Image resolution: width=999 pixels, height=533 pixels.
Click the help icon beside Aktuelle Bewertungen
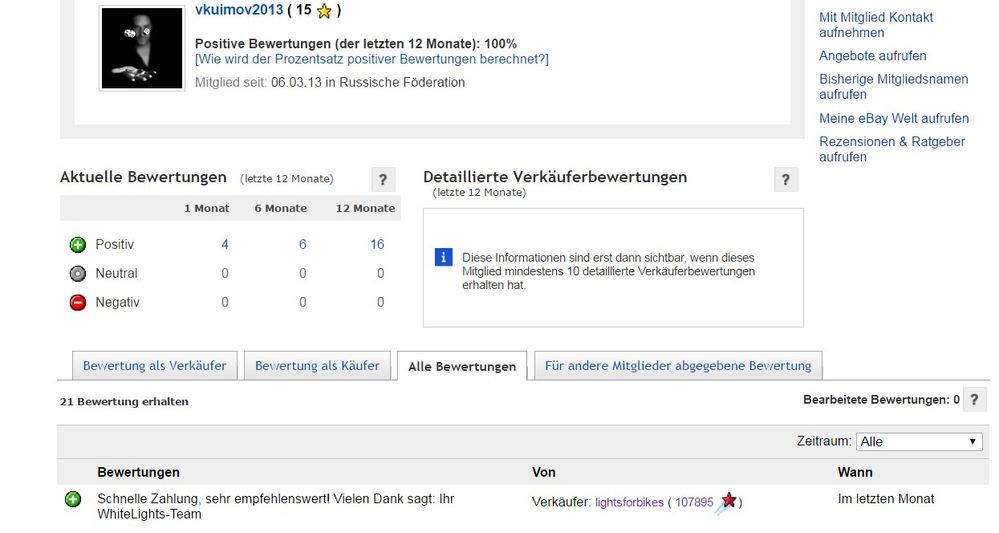click(383, 180)
